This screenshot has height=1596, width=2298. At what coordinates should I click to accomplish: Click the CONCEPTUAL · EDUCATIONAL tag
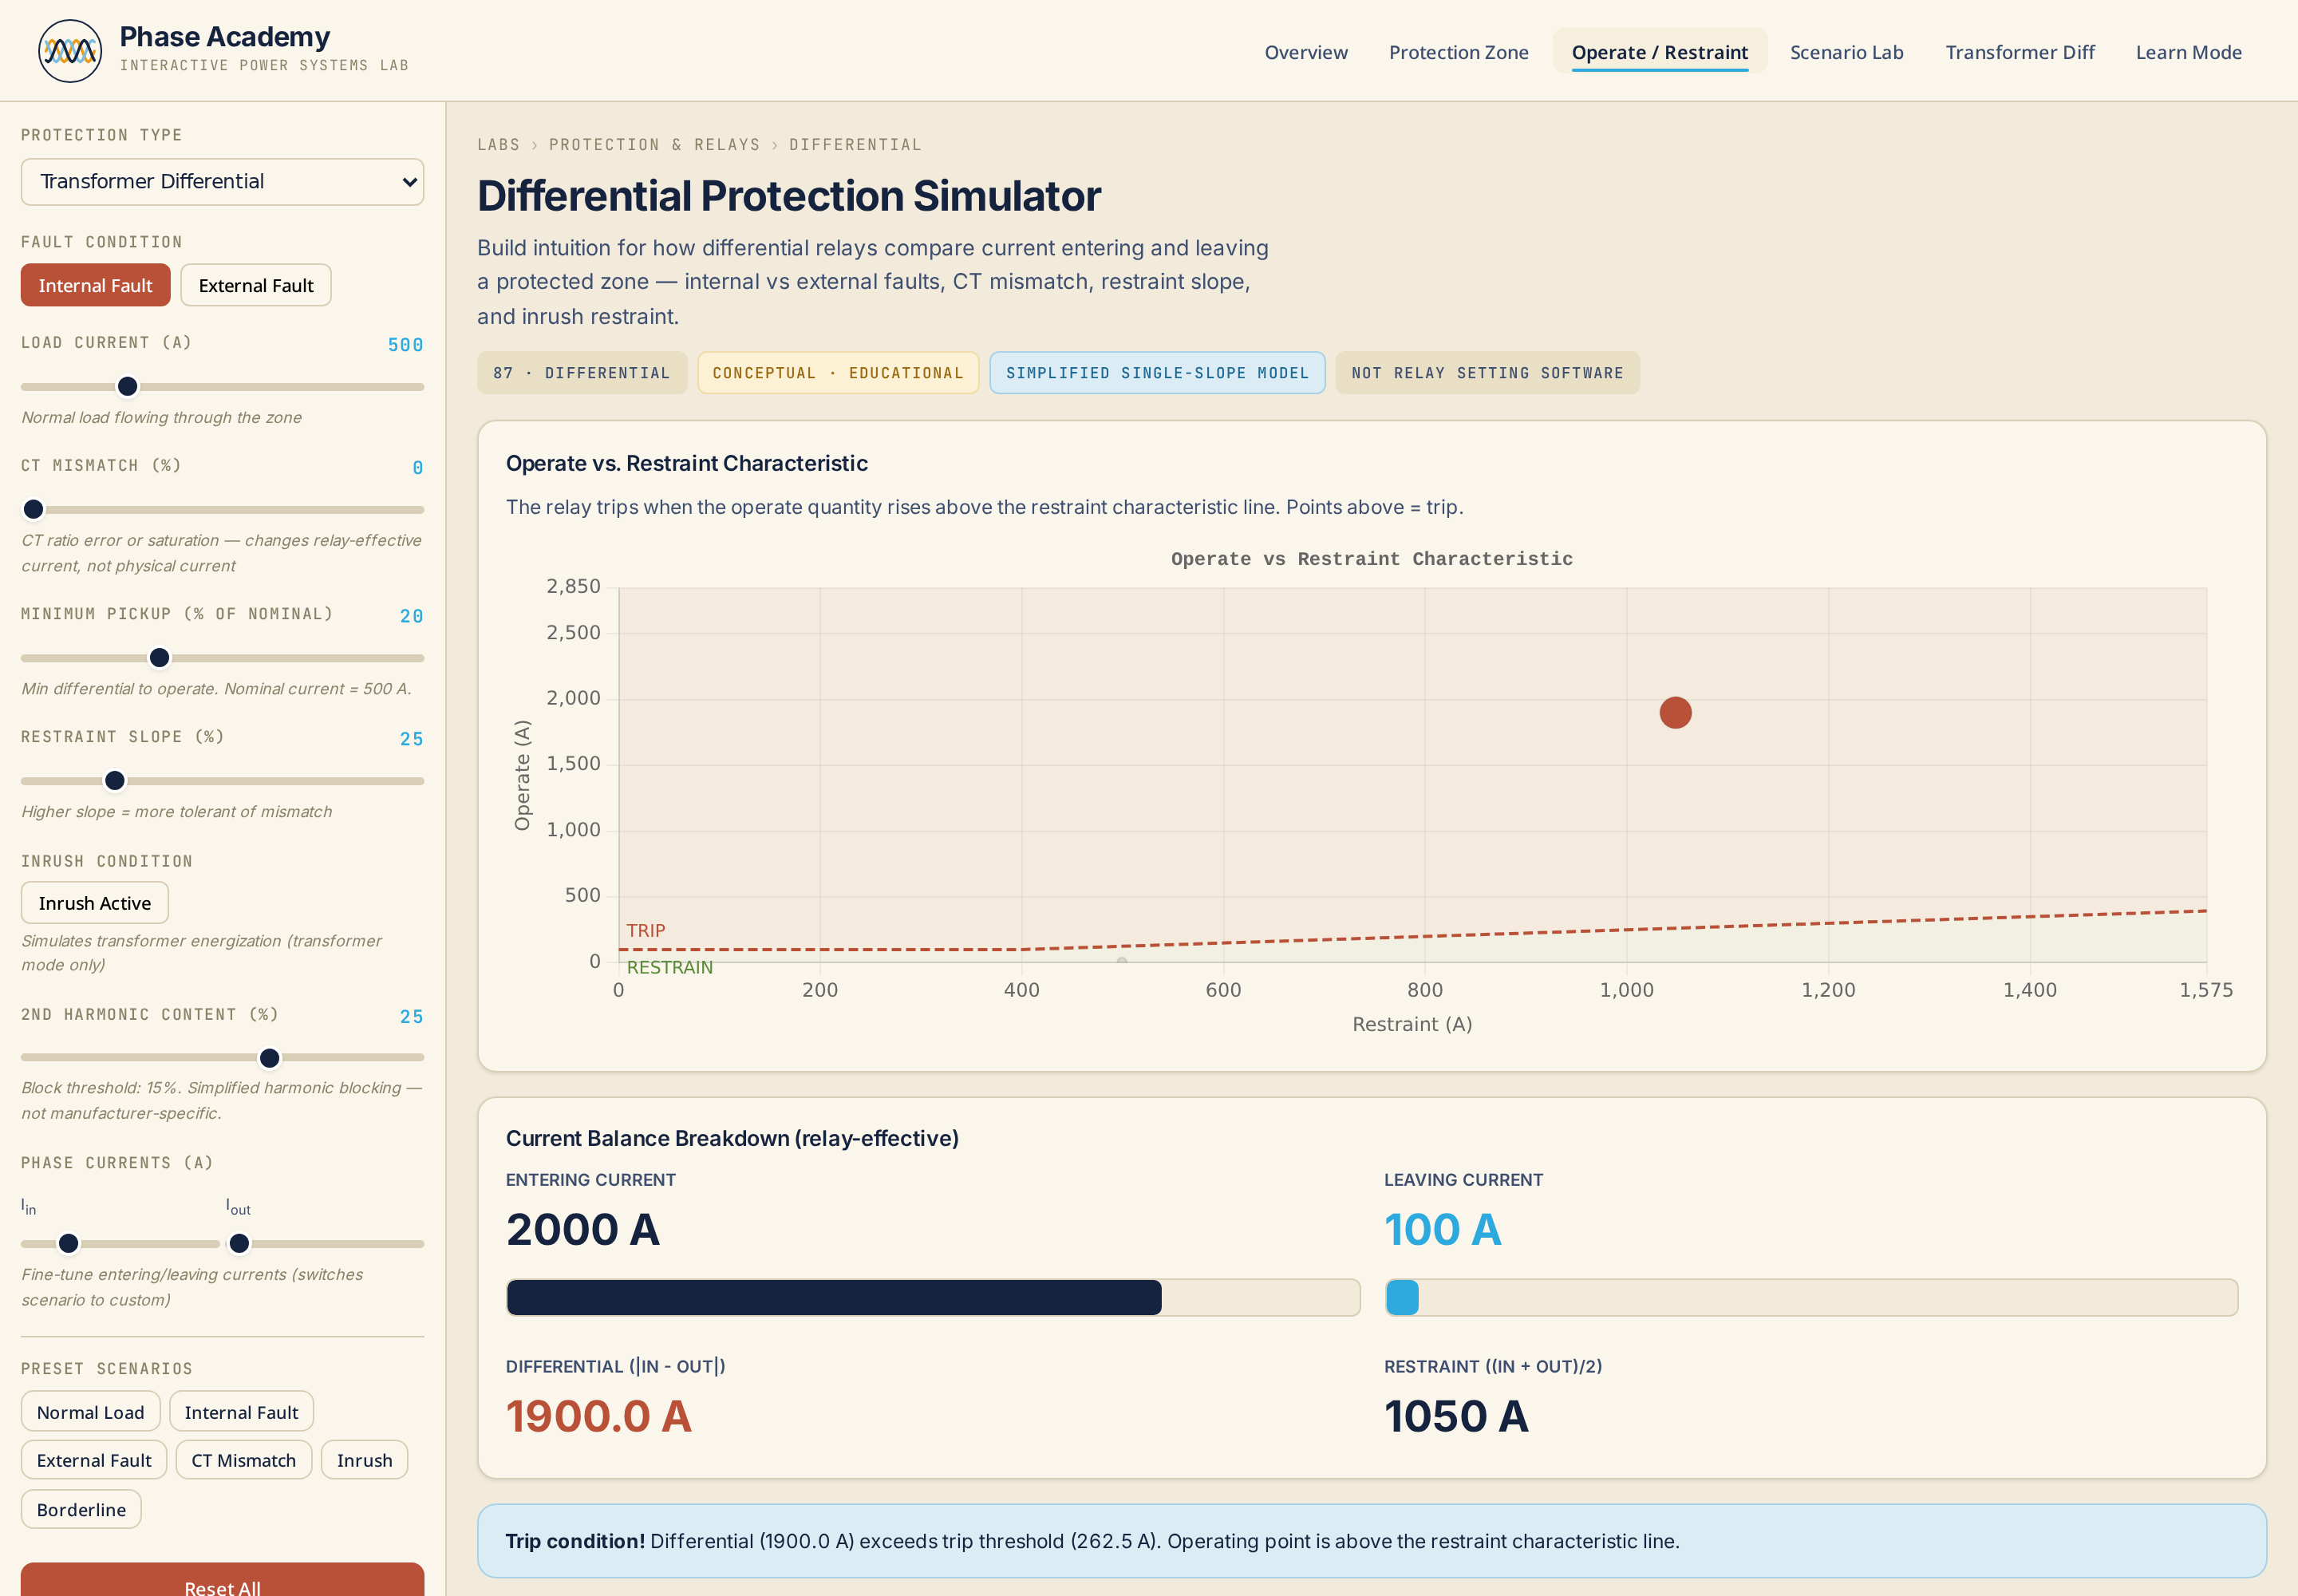pyautogui.click(x=838, y=373)
